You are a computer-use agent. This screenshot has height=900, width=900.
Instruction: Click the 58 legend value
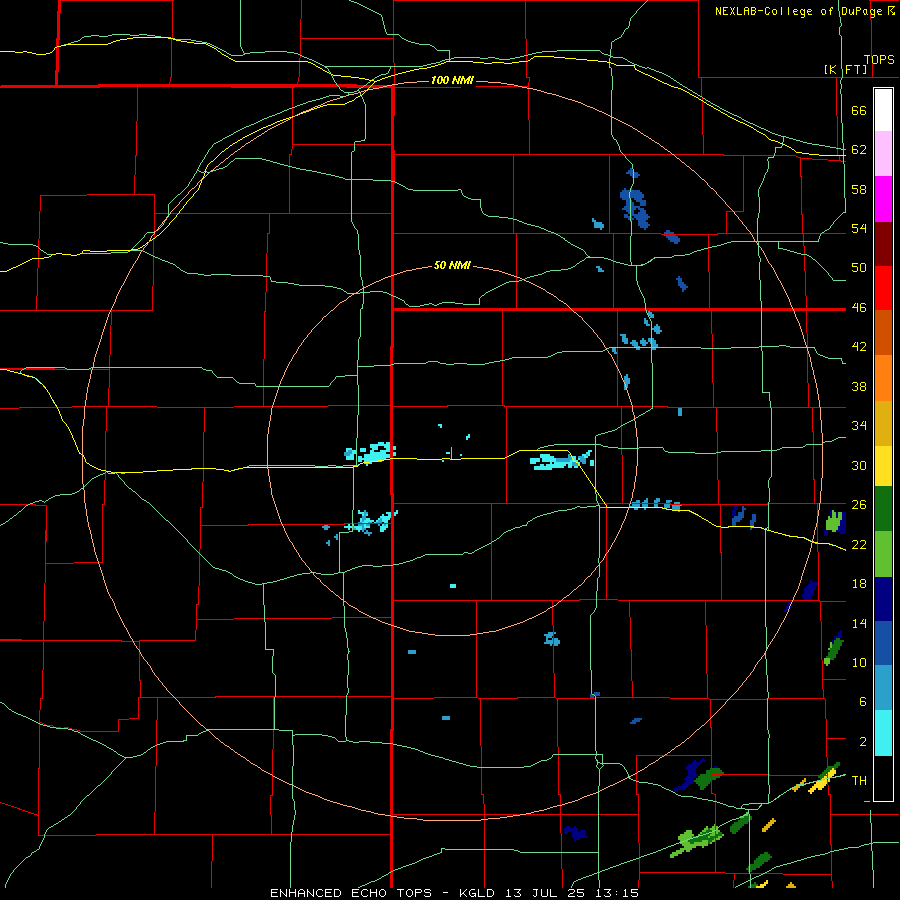[859, 189]
